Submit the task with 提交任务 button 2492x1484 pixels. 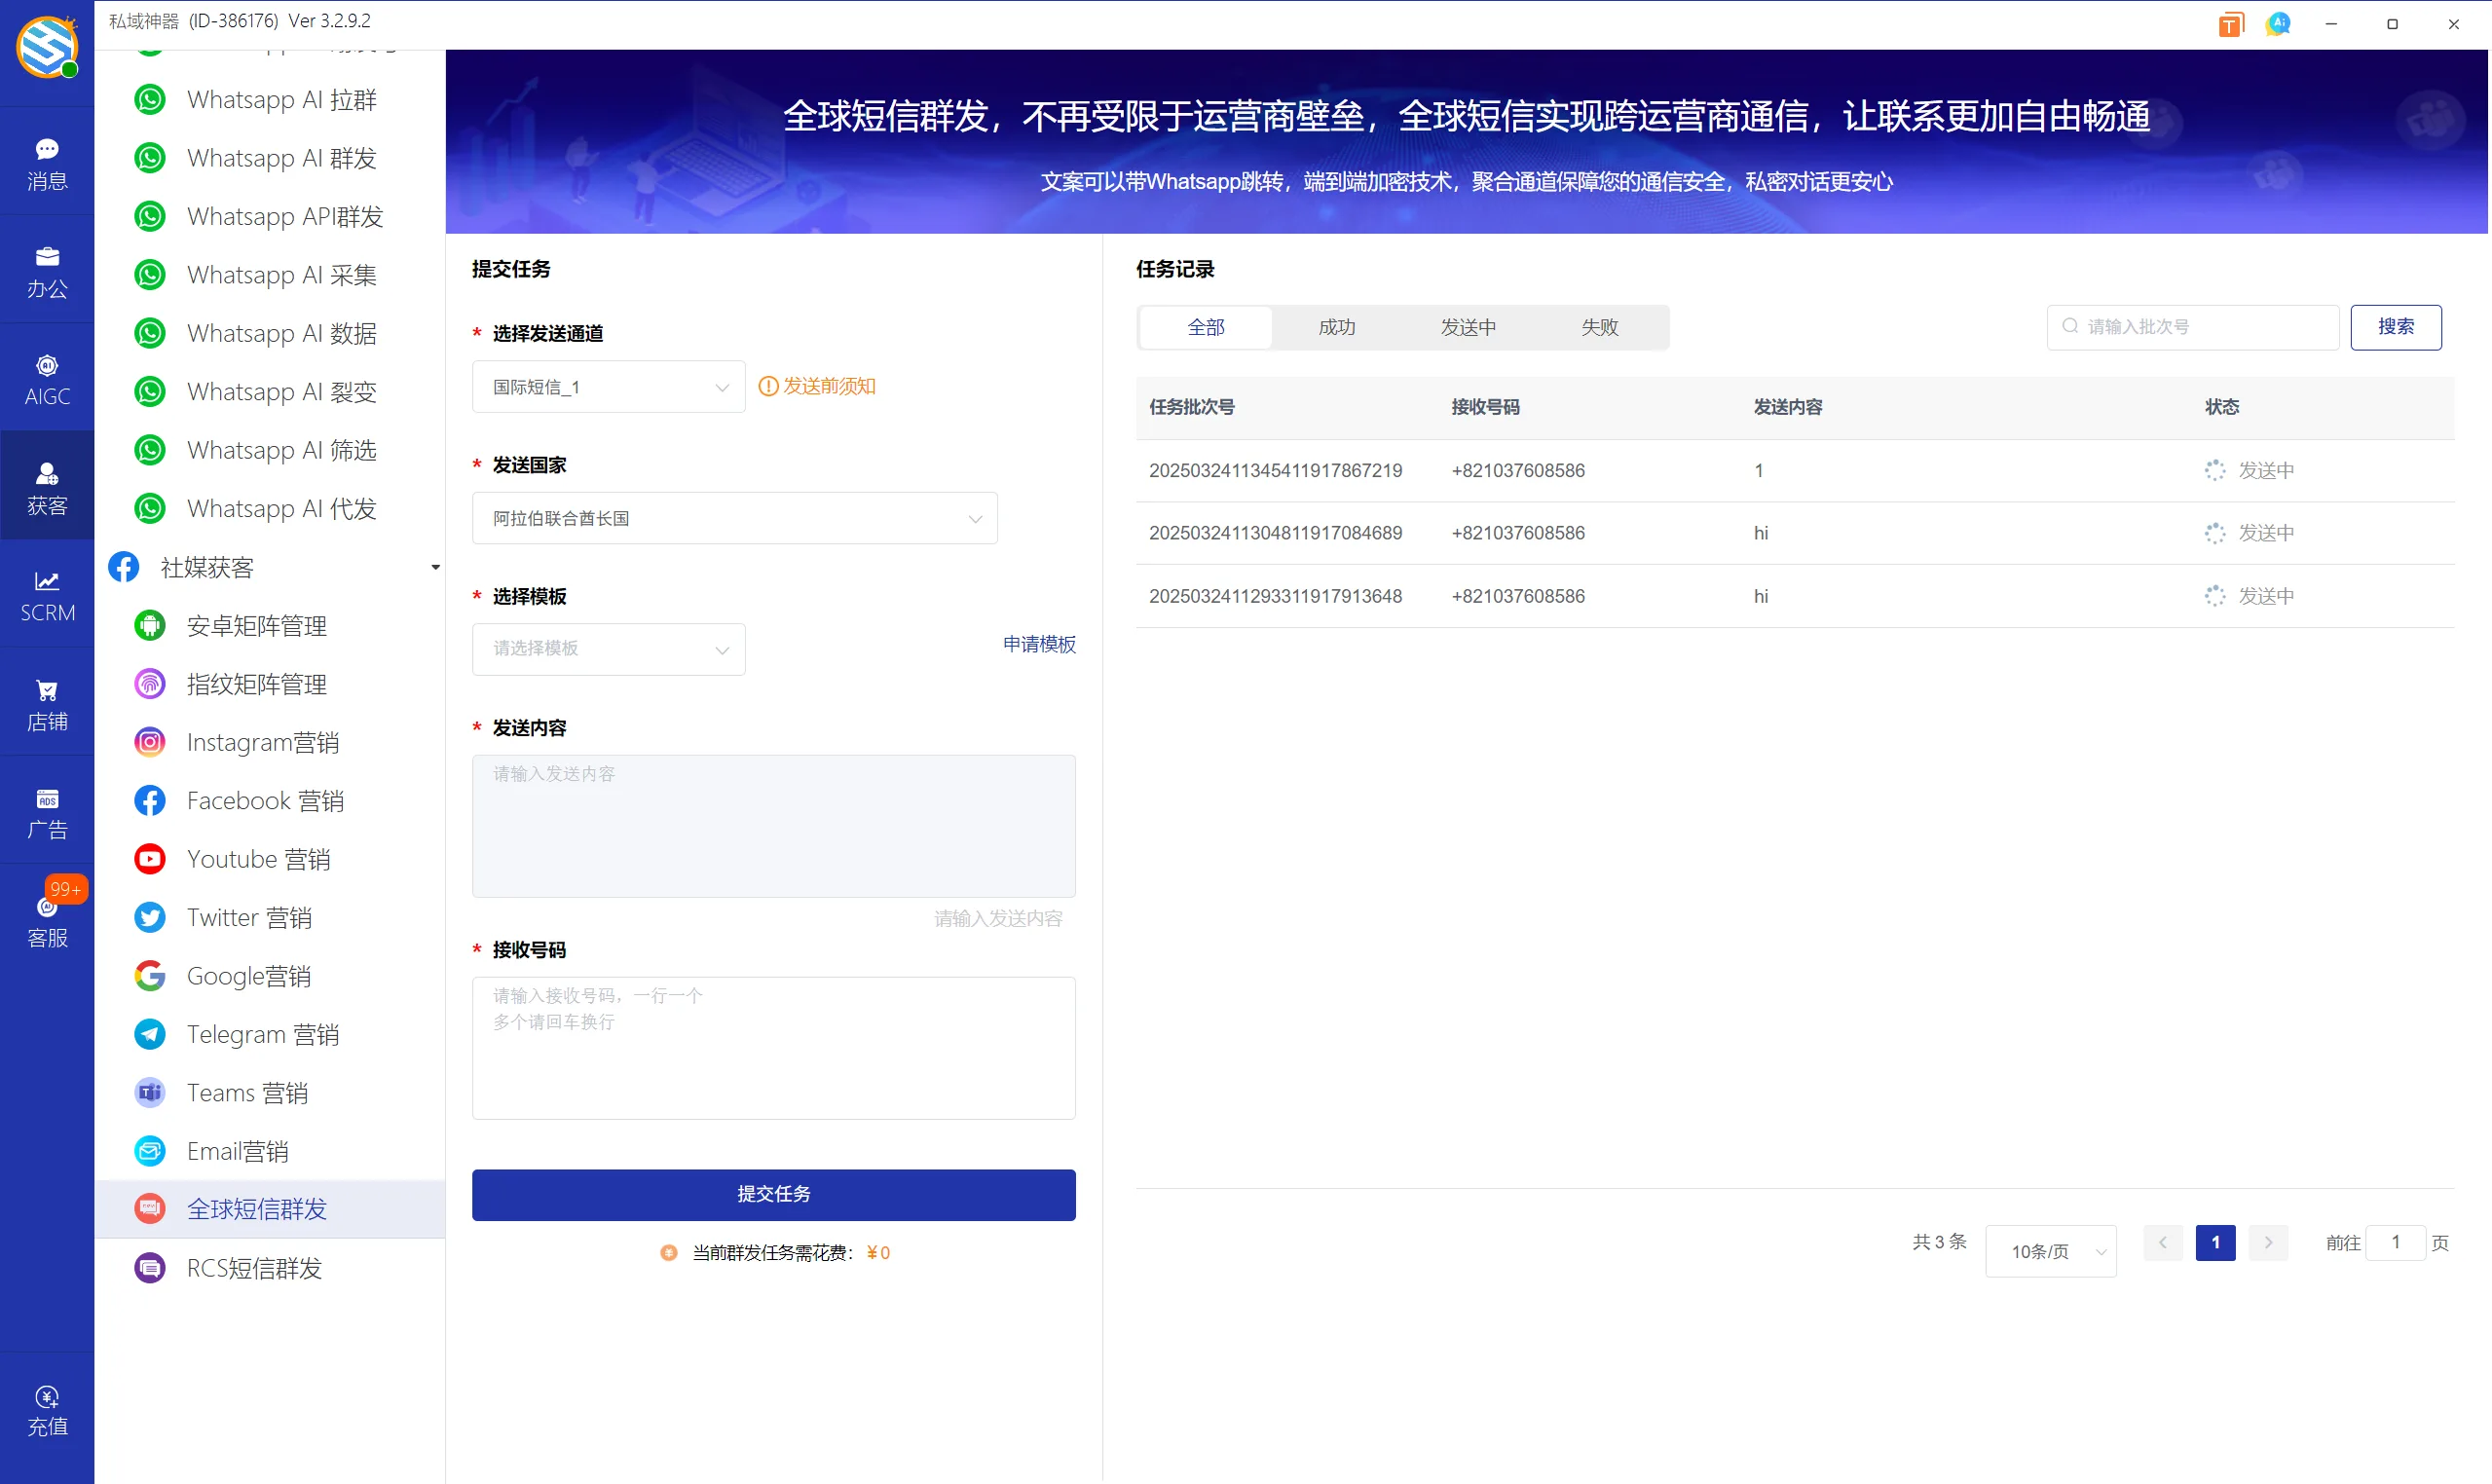[x=774, y=1194]
